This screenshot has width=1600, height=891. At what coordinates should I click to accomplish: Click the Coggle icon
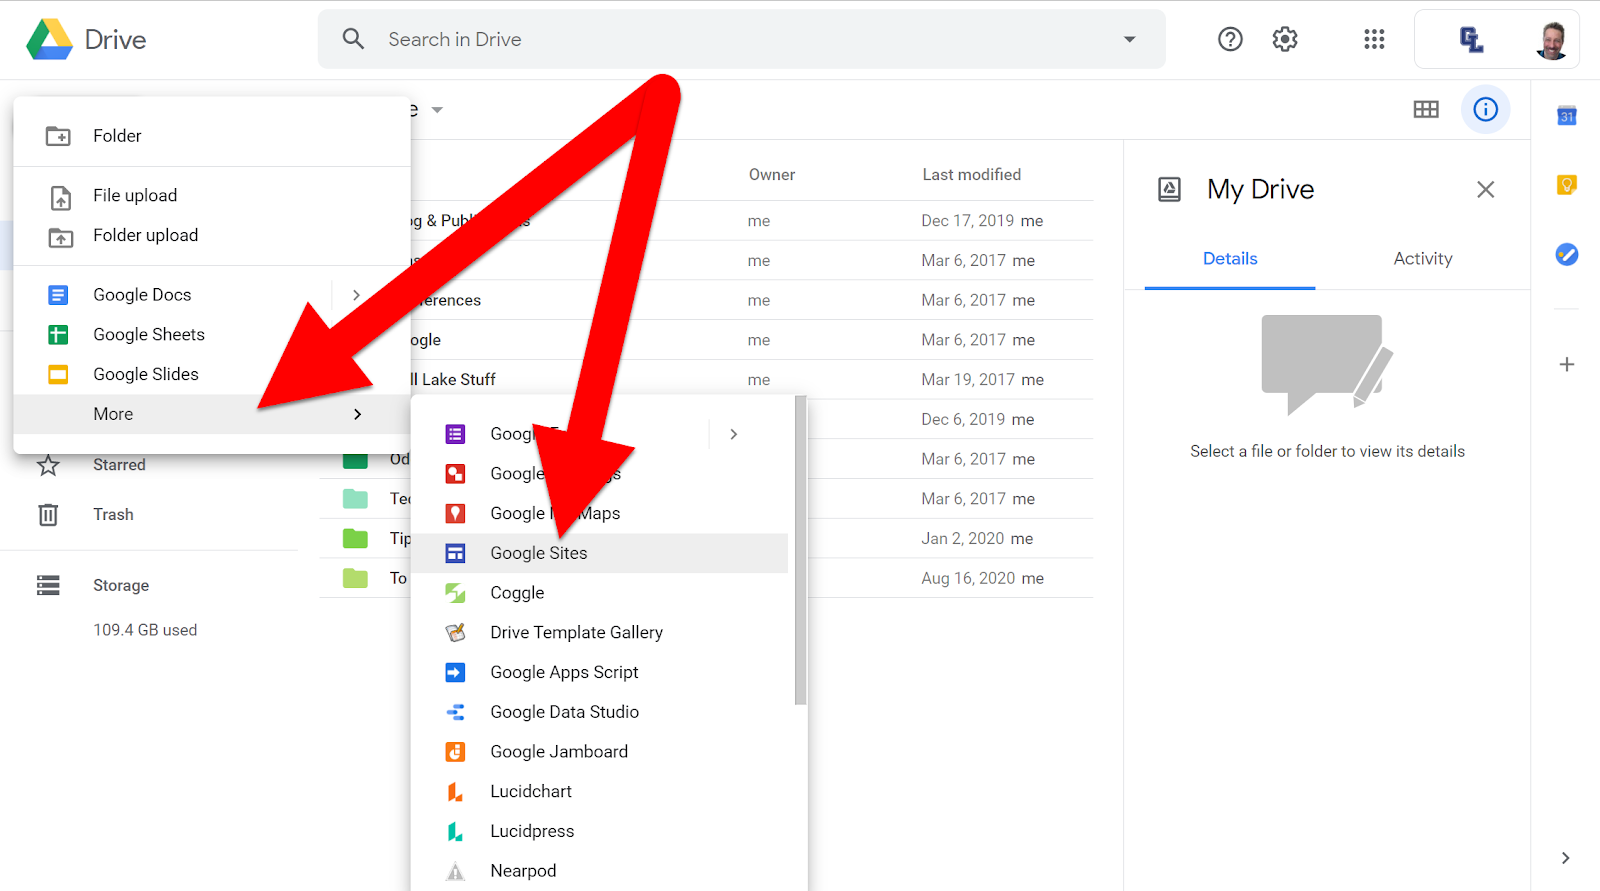point(455,593)
